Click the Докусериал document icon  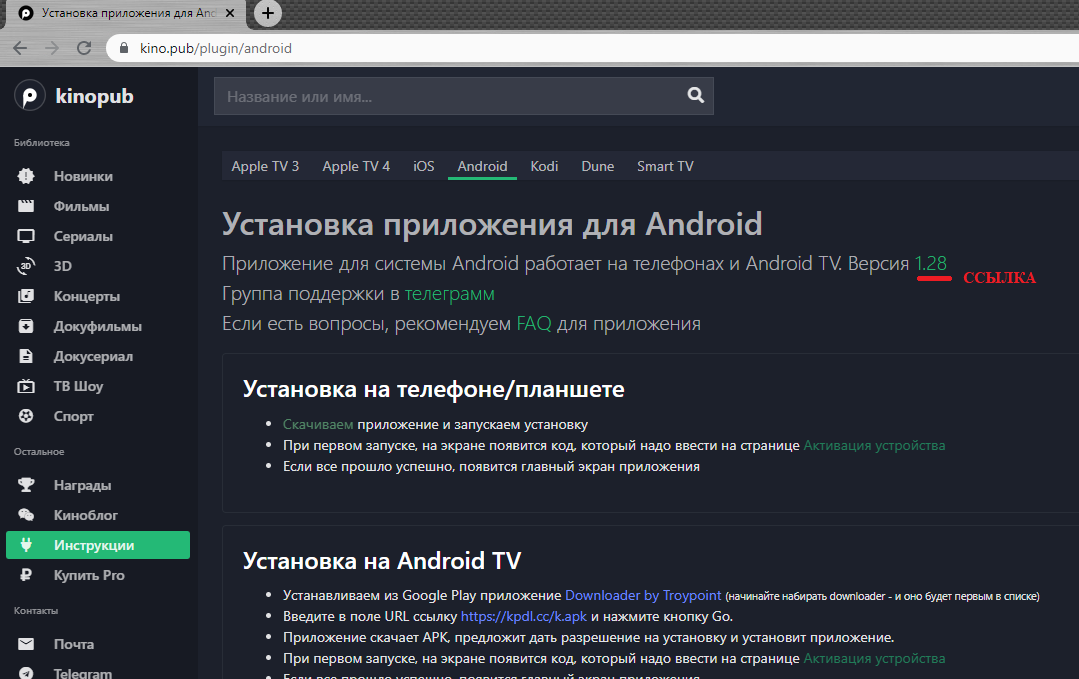tap(26, 356)
